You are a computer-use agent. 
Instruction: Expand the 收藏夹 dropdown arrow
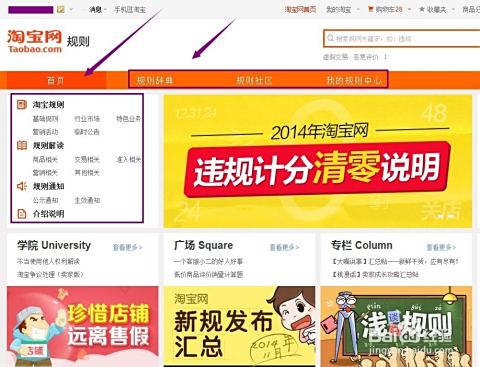coord(453,9)
